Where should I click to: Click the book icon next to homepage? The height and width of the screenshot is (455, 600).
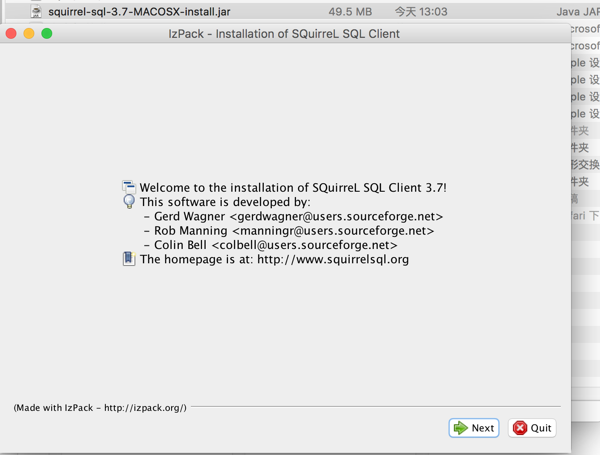click(128, 259)
